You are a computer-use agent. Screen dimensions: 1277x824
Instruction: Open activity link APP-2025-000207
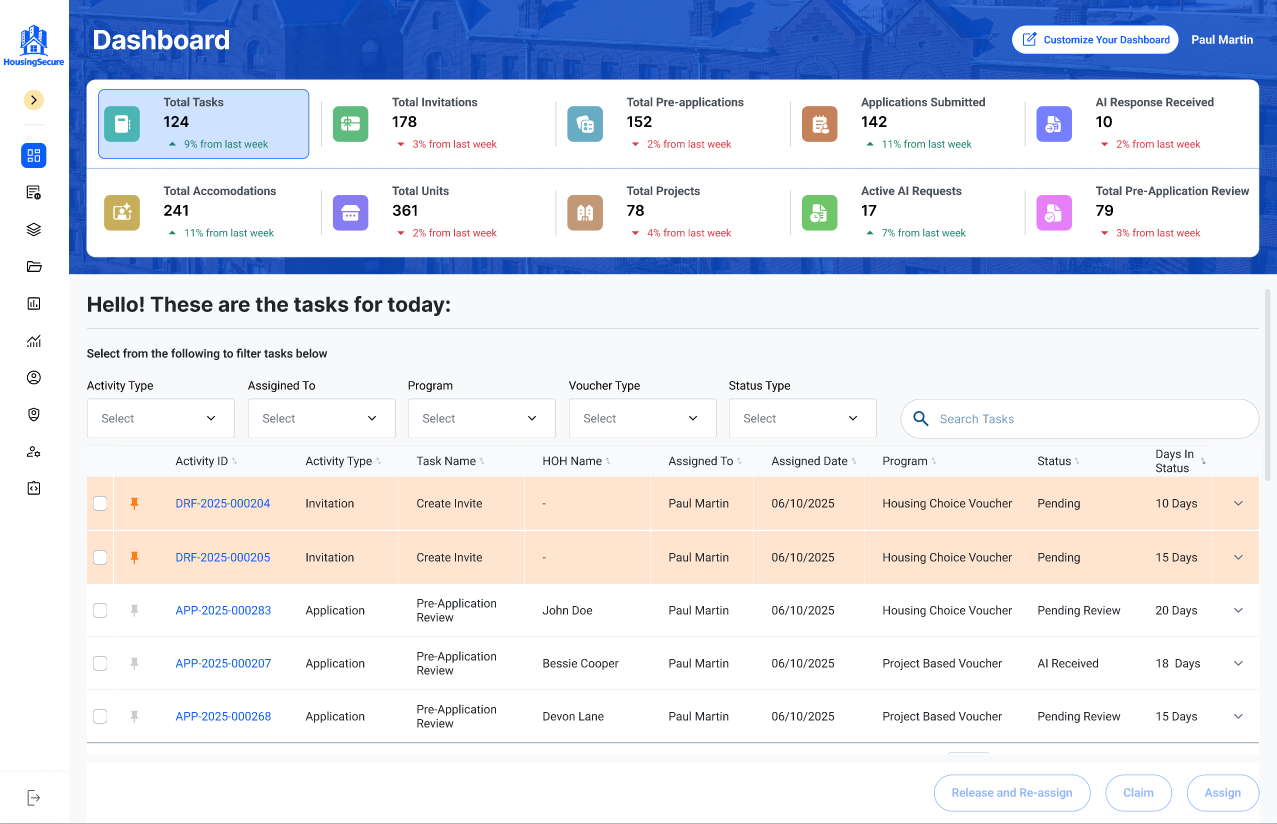pos(223,663)
